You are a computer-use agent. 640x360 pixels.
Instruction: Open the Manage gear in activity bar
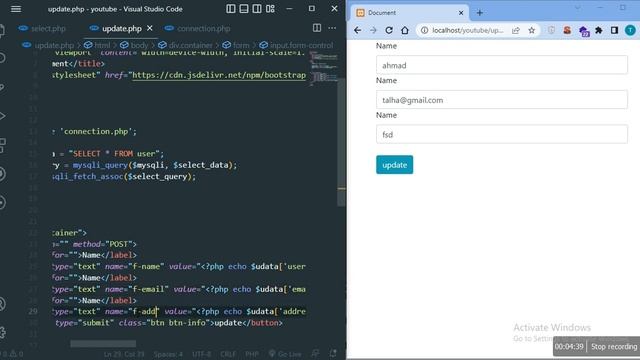[x=2, y=332]
